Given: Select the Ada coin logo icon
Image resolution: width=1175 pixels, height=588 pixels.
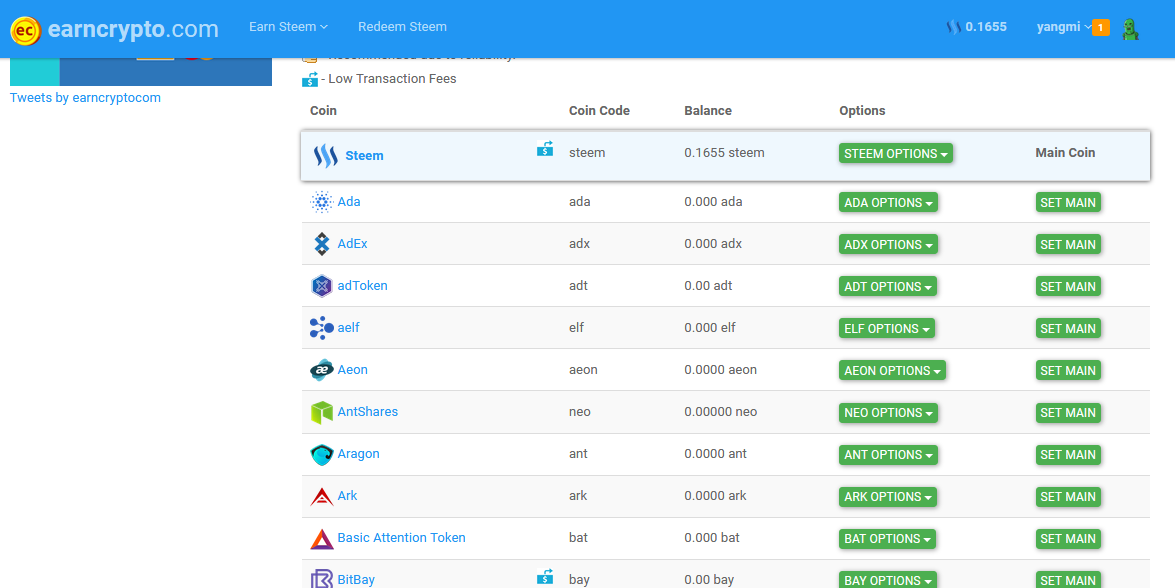Looking at the screenshot, I should pos(323,201).
